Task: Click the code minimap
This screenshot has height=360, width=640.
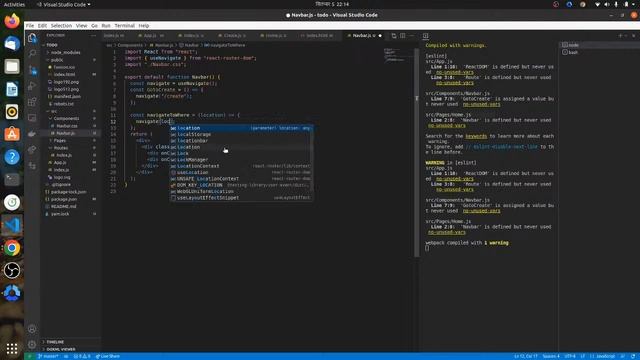Action: (x=398, y=55)
